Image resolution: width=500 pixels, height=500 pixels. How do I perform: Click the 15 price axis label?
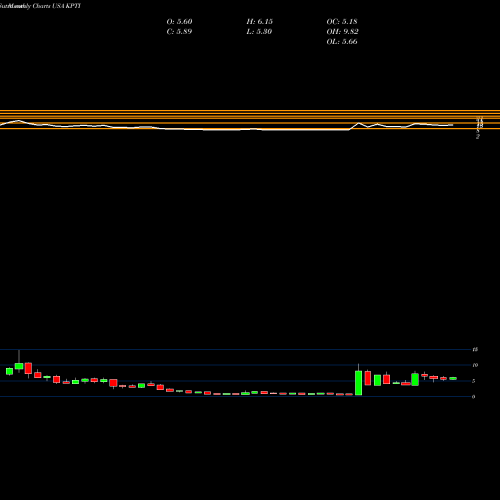click(475, 349)
